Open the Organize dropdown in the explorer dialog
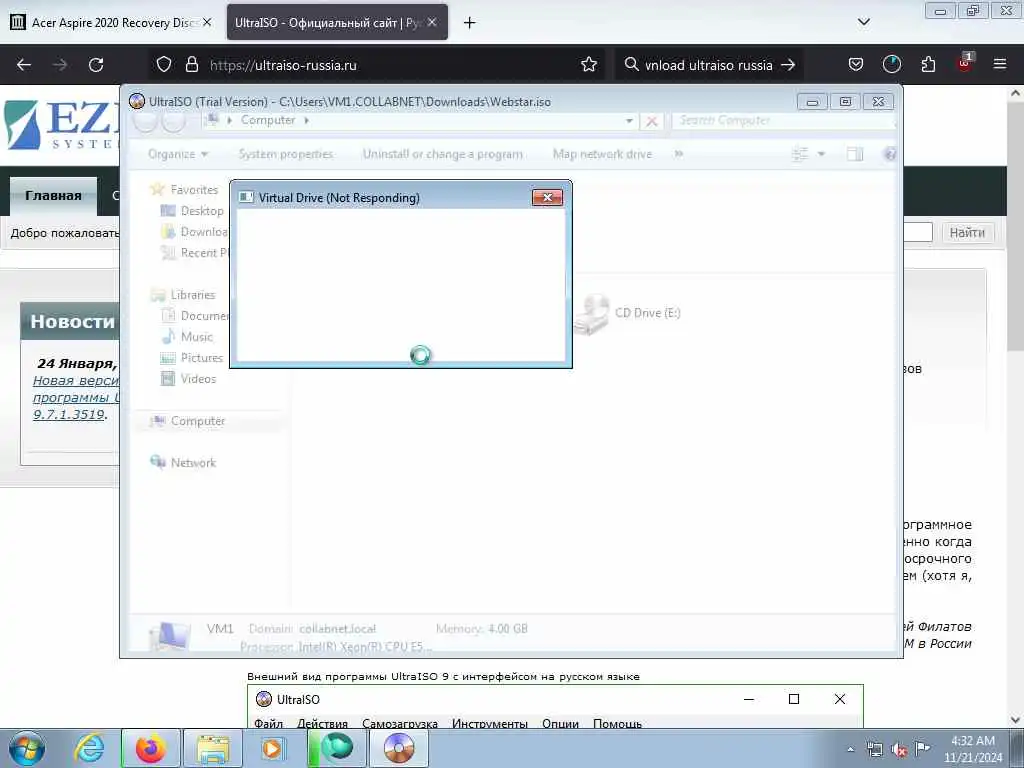This screenshot has width=1024, height=768. pos(178,154)
